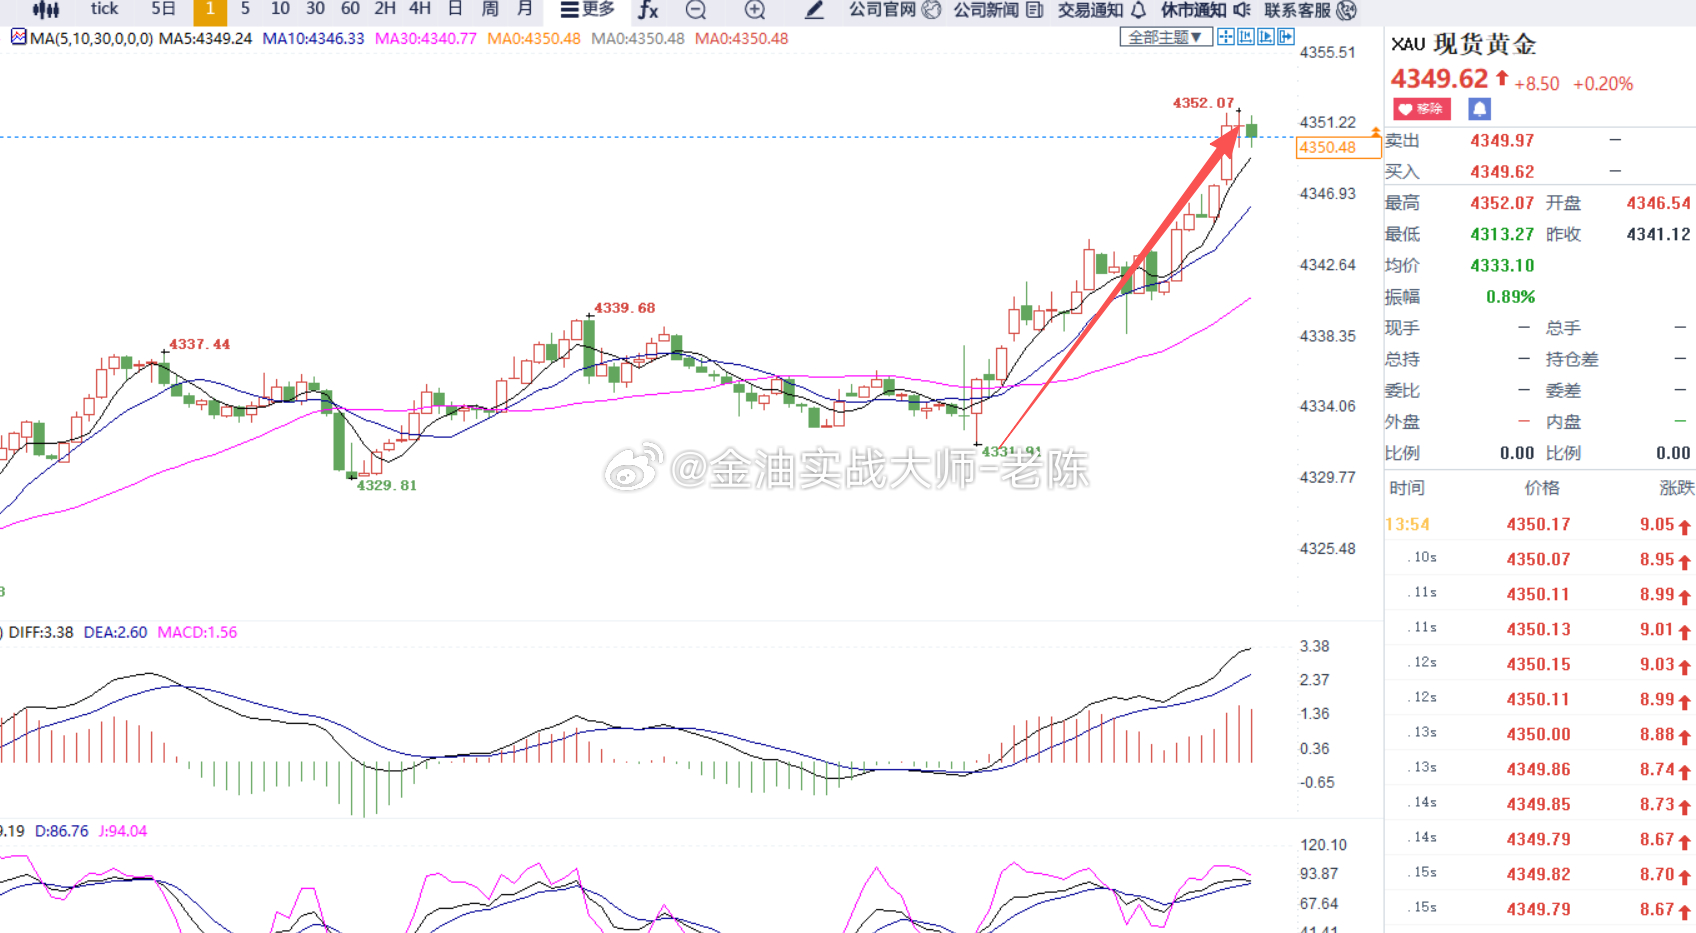
Task: Select the 4H period tab
Action: (420, 9)
